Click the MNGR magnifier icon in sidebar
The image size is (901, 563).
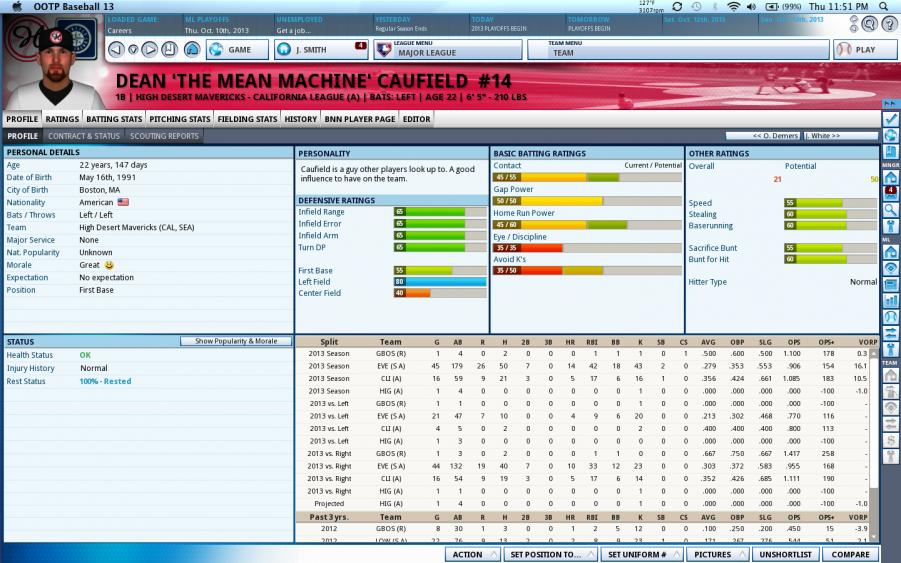[x=891, y=210]
